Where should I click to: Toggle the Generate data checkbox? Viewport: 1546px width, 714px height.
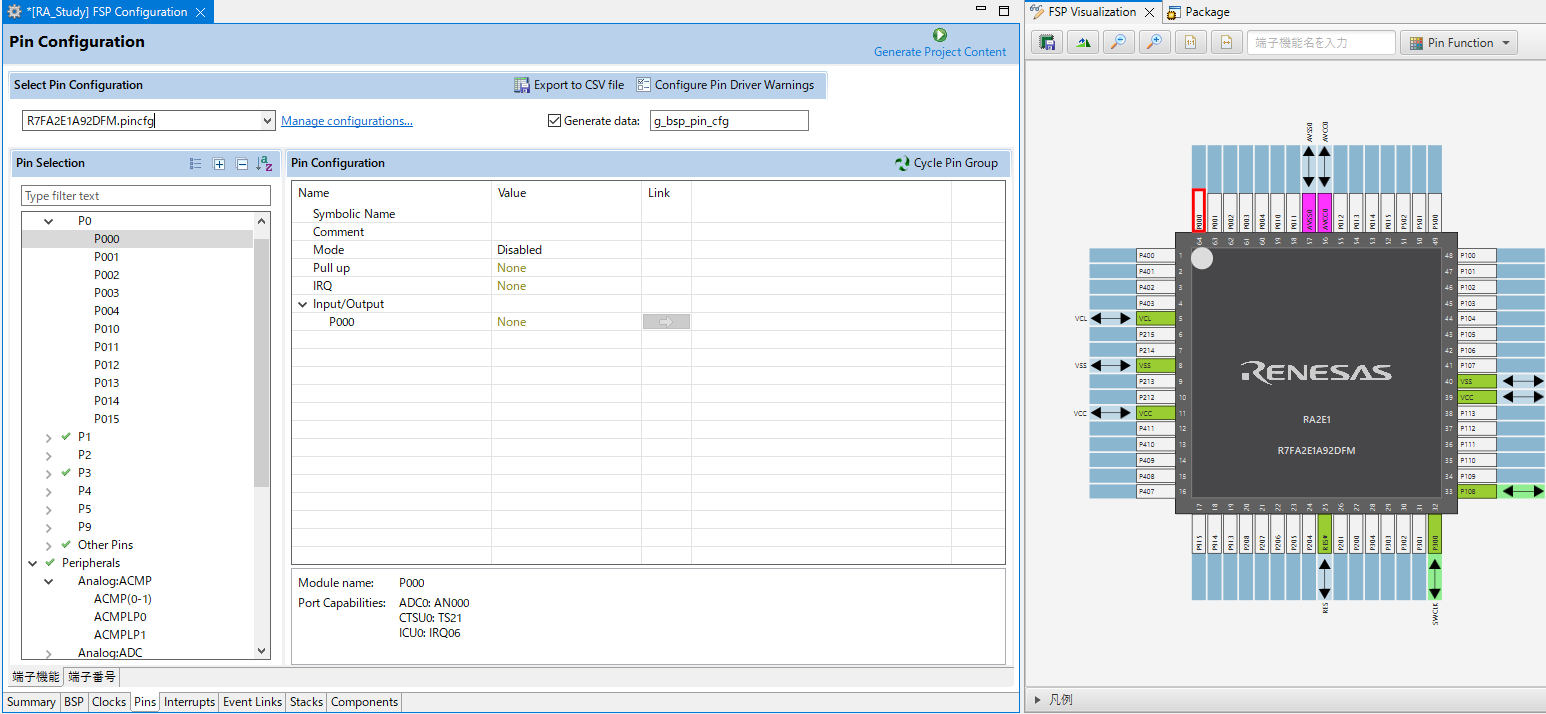[x=554, y=121]
